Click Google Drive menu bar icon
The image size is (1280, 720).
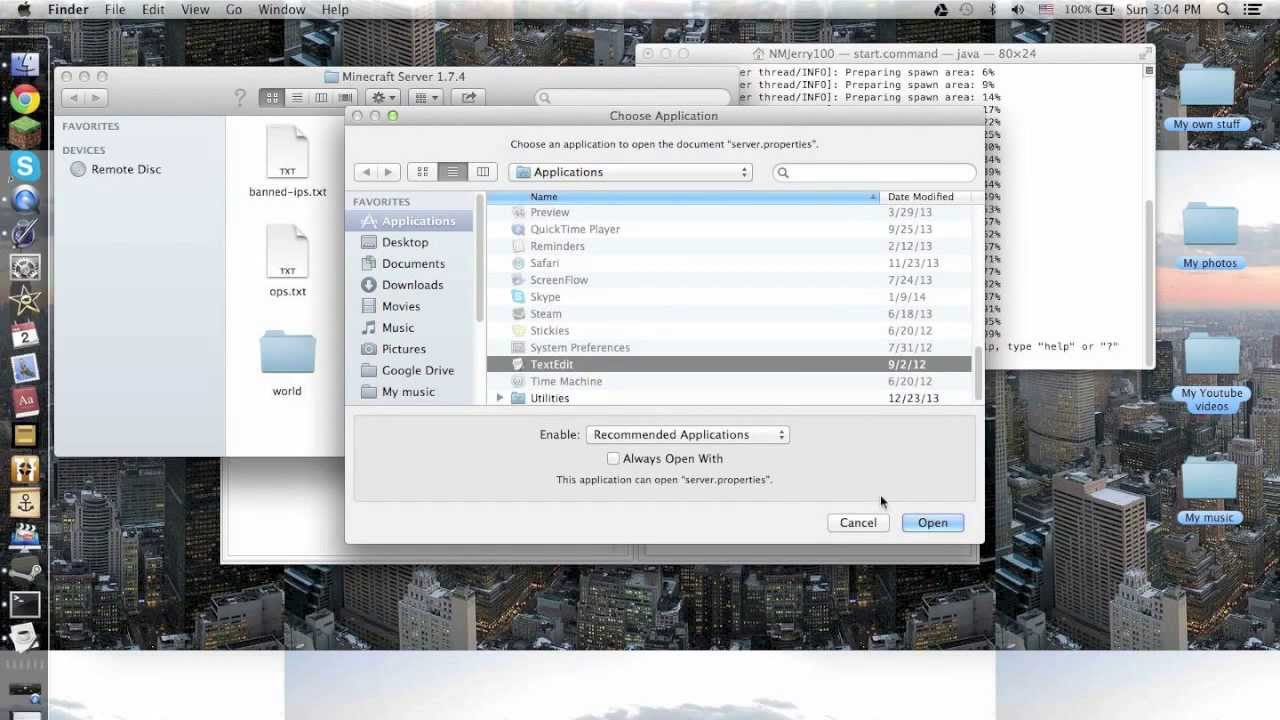(x=941, y=10)
